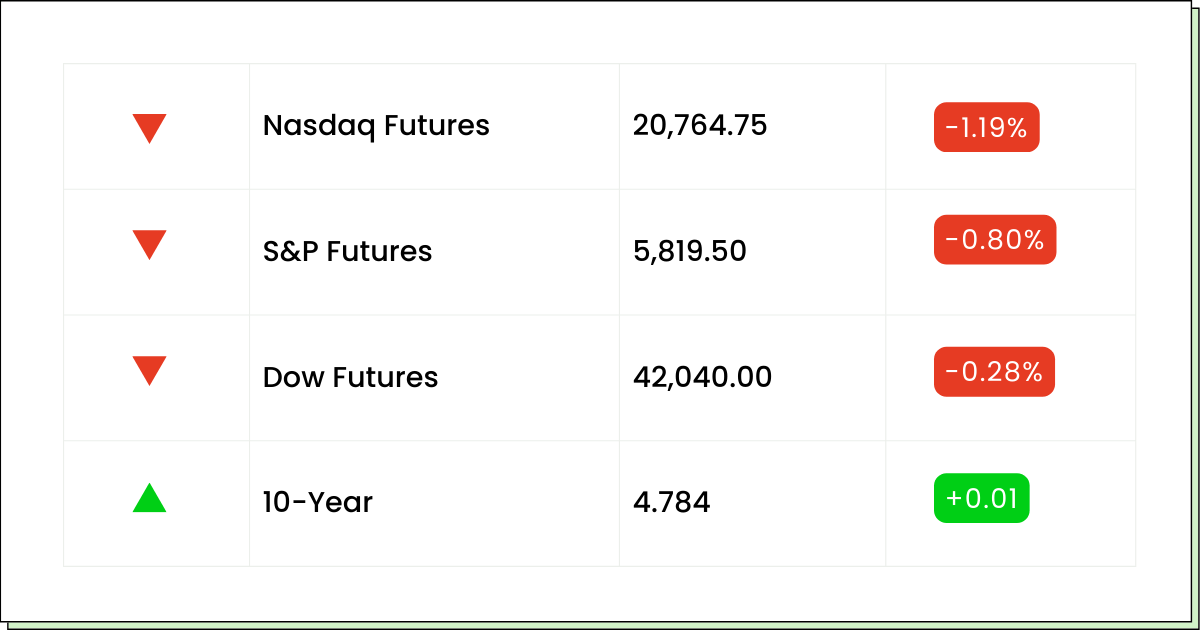Image resolution: width=1200 pixels, height=630 pixels.
Task: Click the red down arrow beside S&P Futures
Action: [149, 245]
